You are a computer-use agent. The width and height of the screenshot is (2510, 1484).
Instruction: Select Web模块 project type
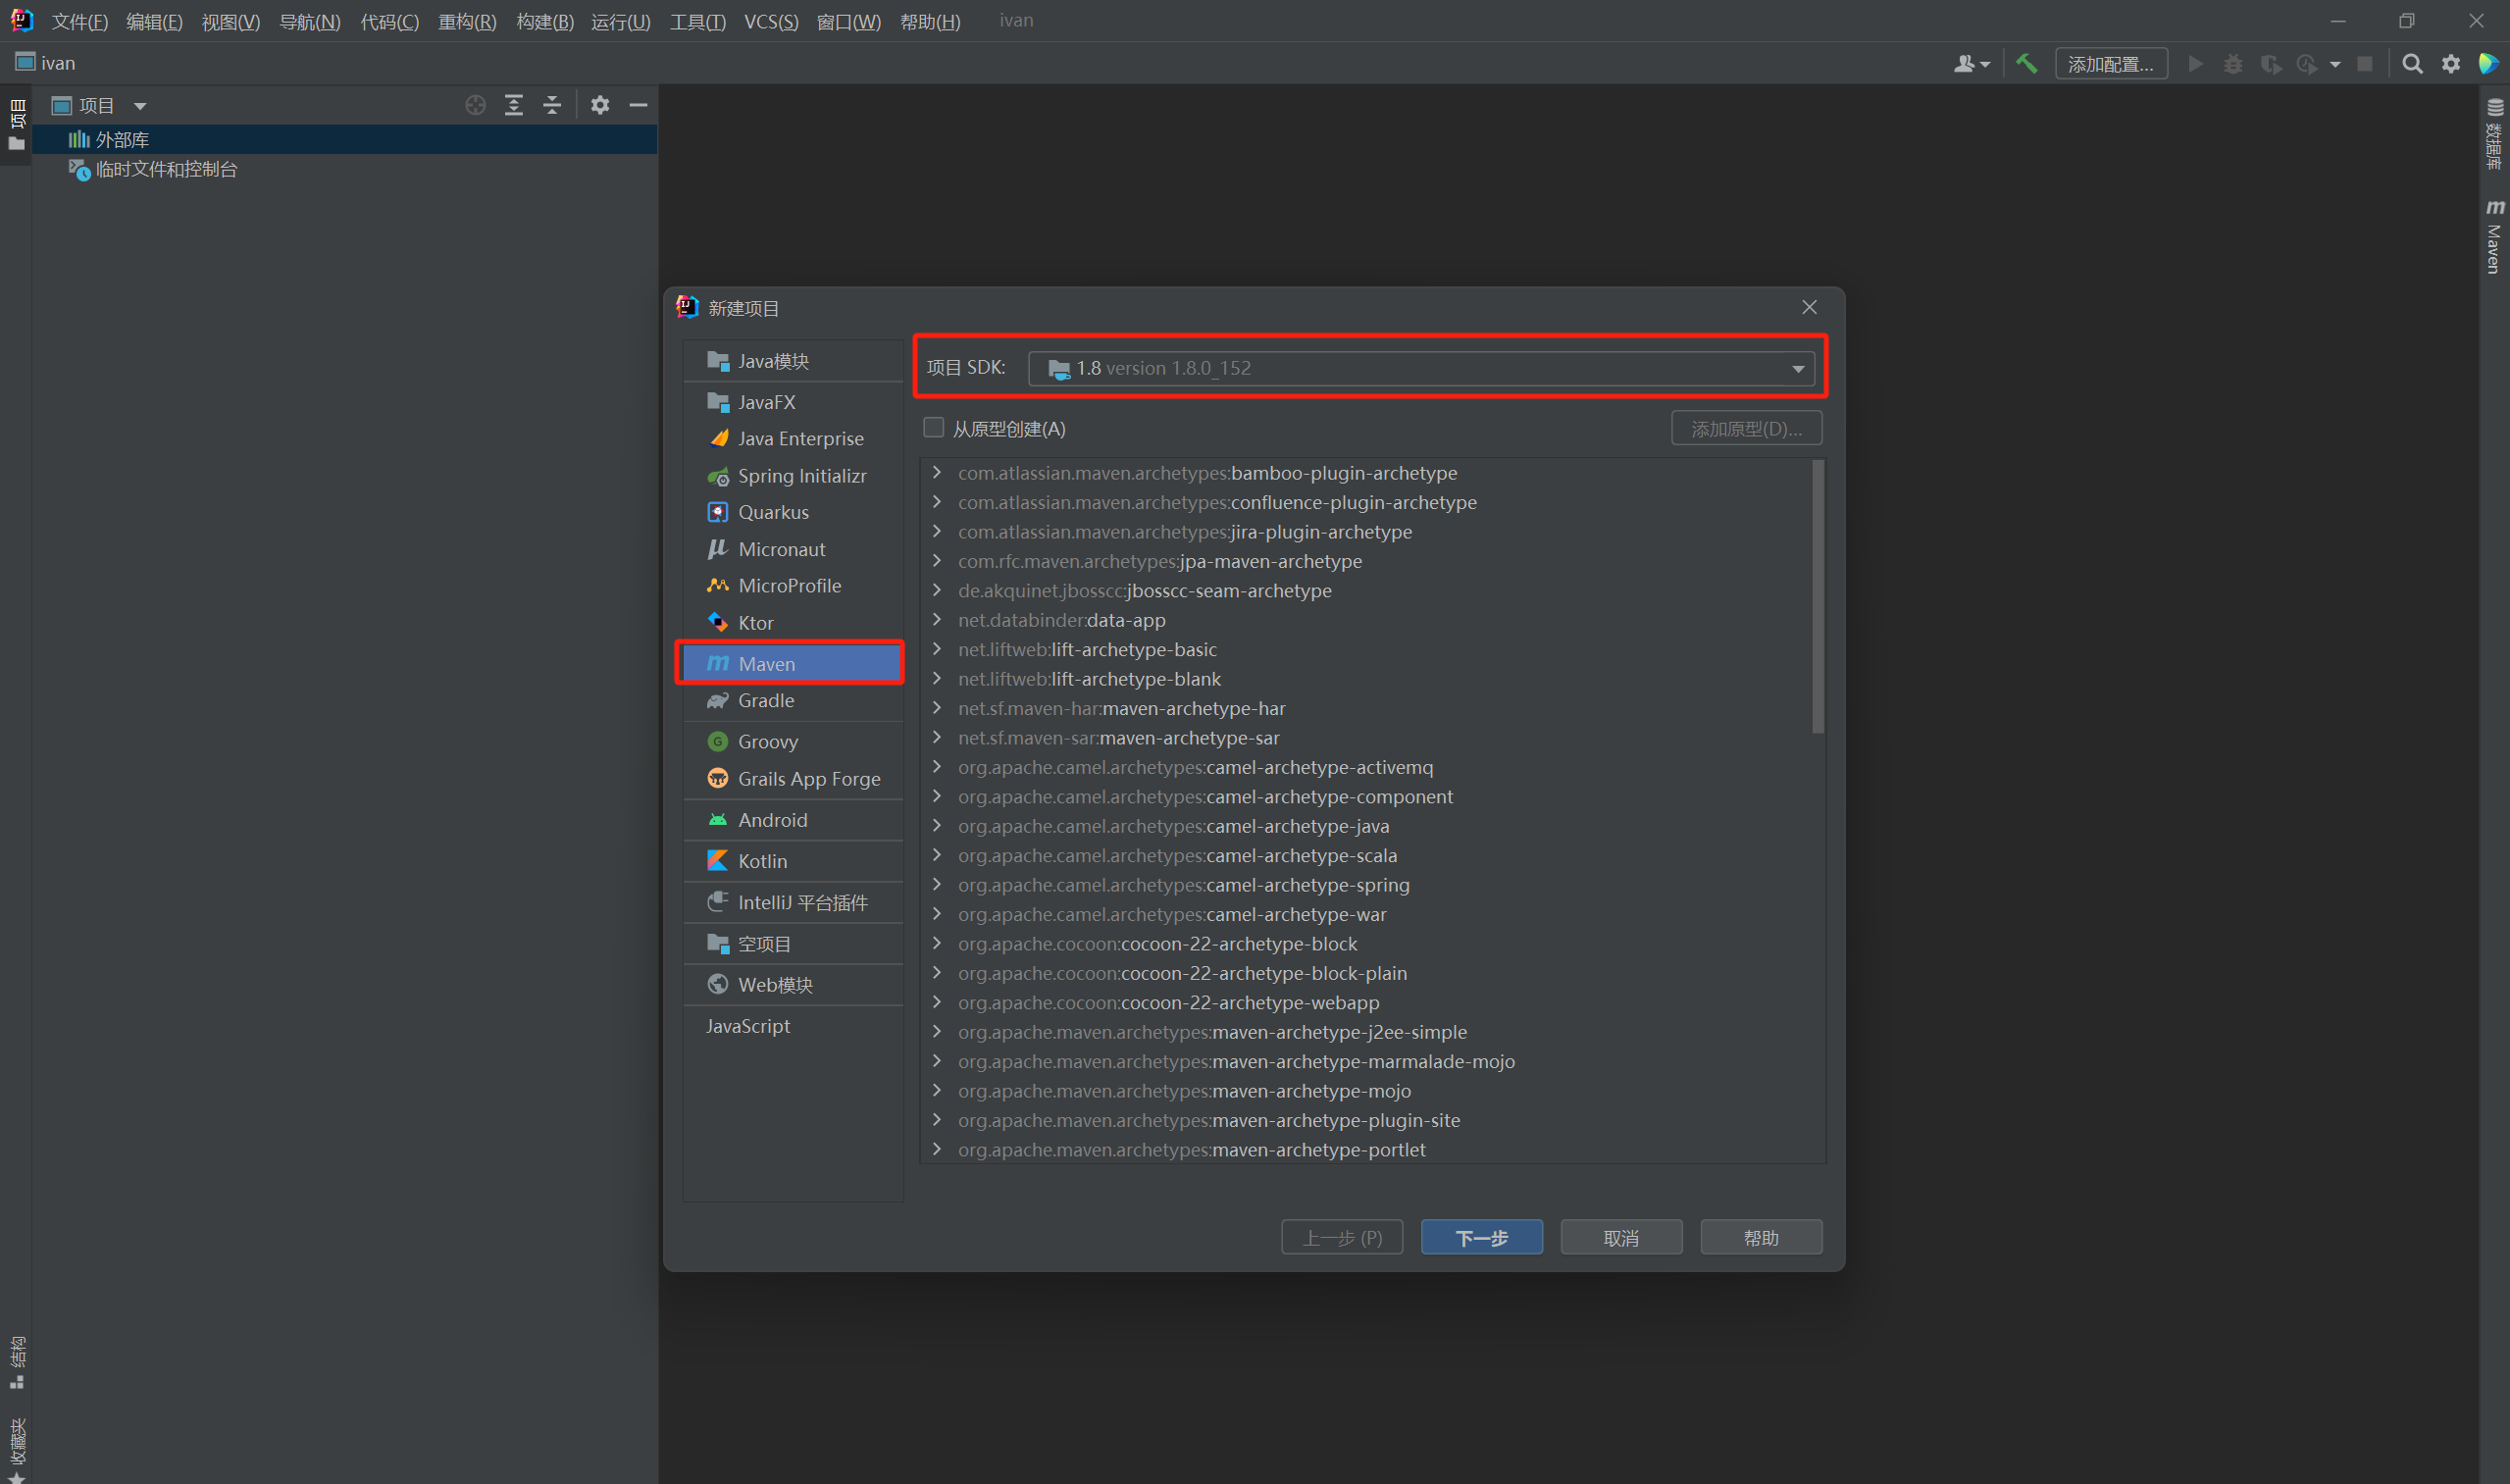tap(793, 985)
